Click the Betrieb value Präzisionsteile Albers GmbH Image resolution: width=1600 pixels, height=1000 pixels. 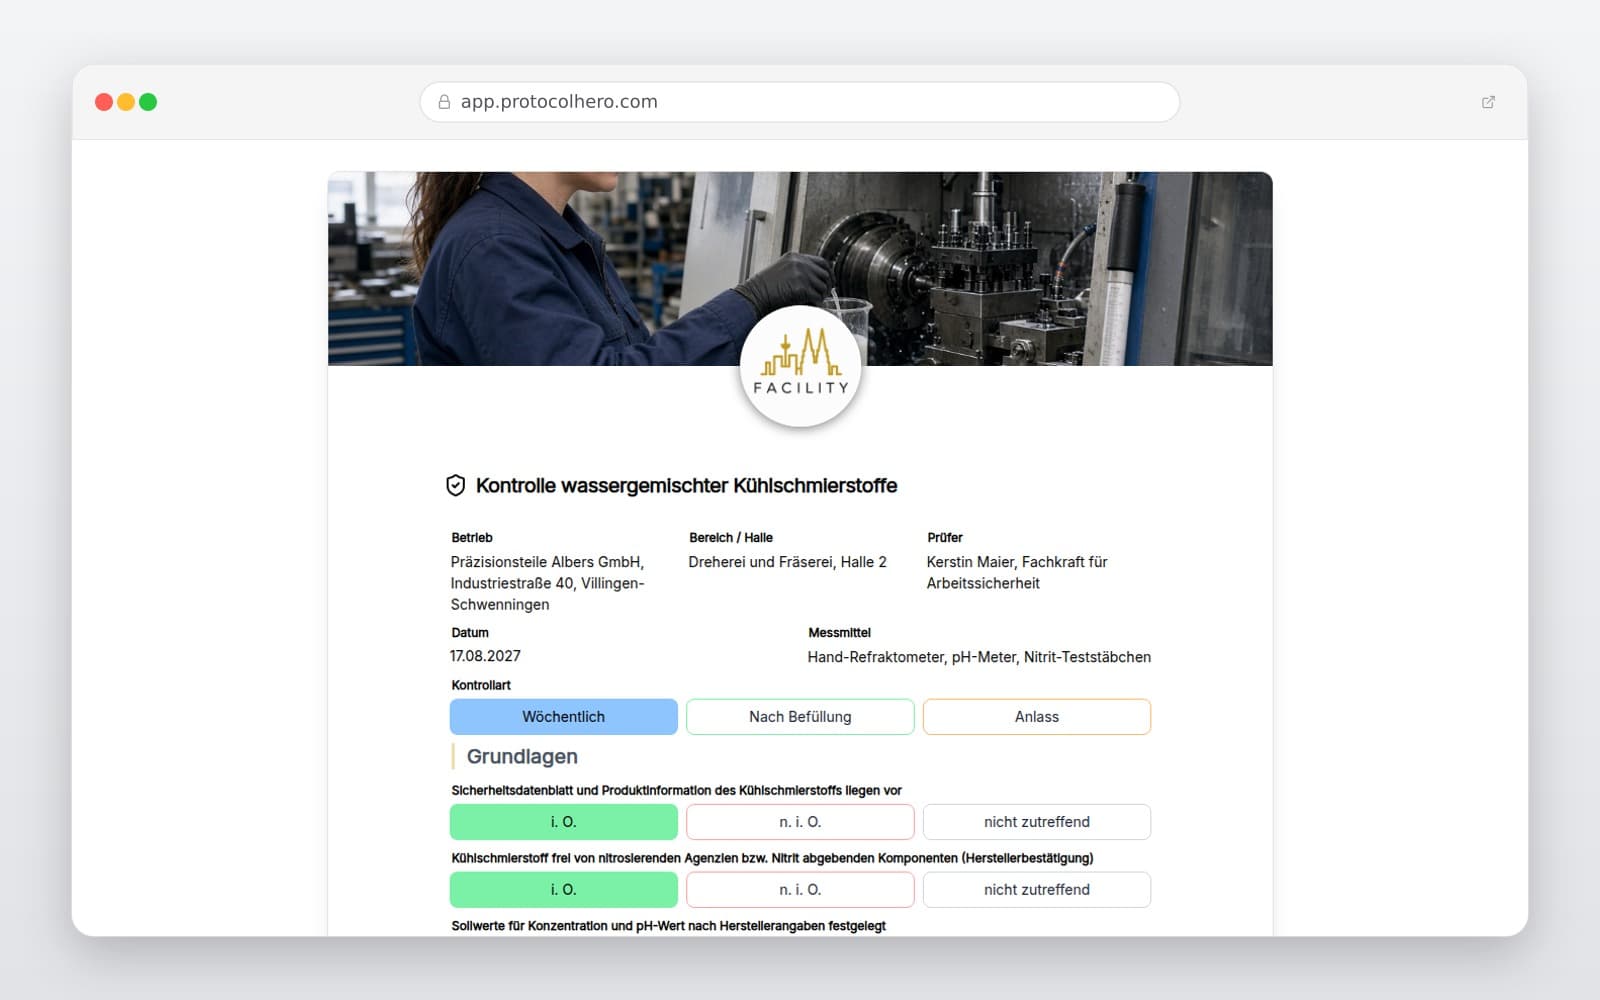point(548,583)
